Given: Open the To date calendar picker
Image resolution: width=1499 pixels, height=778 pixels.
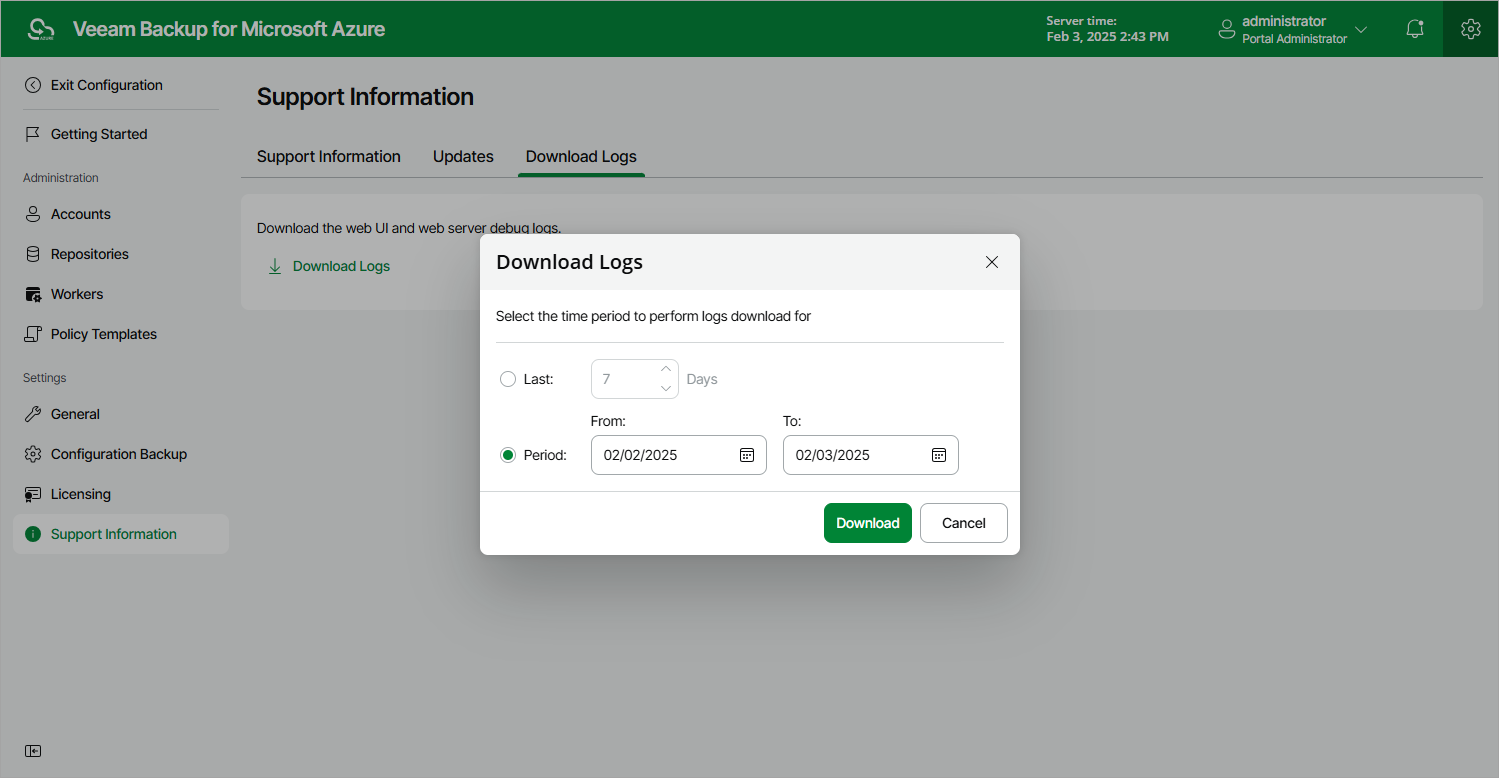Looking at the screenshot, I should point(939,455).
